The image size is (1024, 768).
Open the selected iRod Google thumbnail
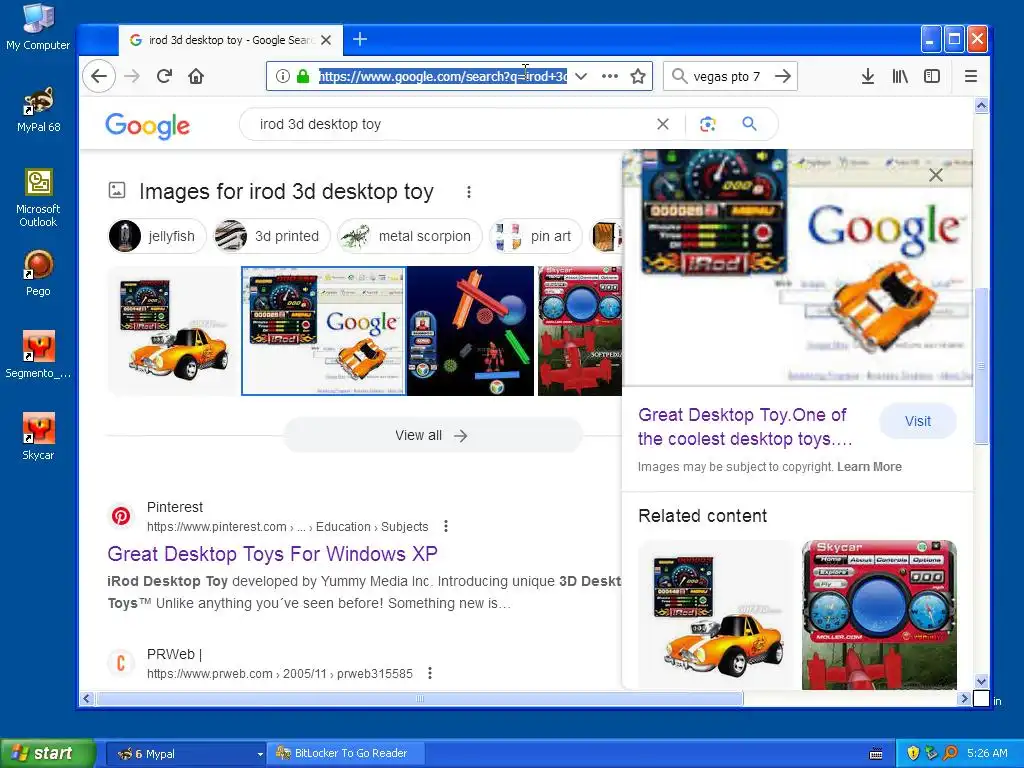point(323,330)
